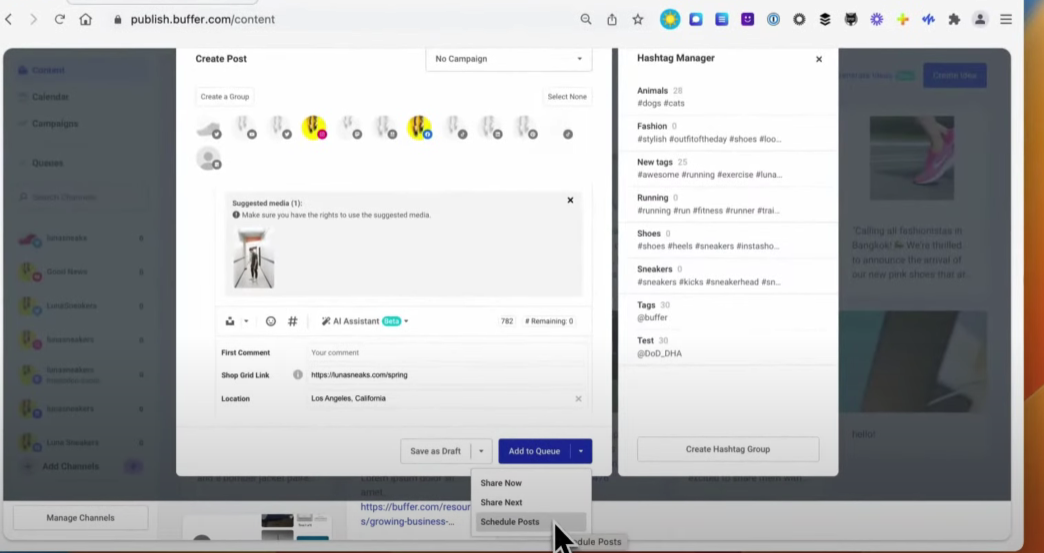This screenshot has width=1044, height=553.
Task: Select Share Next from the menu
Action: [x=501, y=502]
